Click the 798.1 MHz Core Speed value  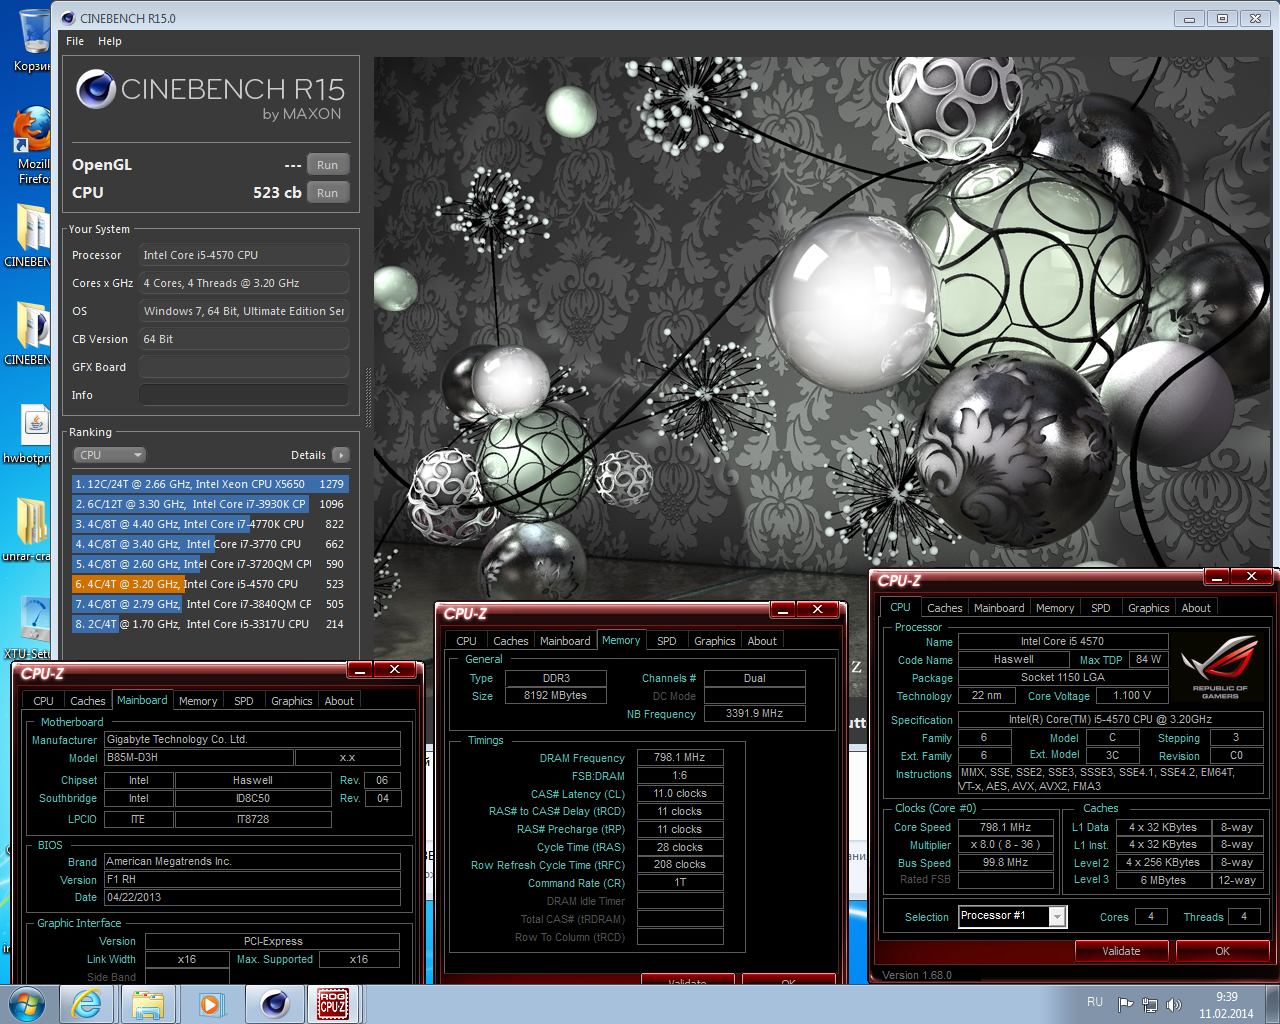pyautogui.click(x=1005, y=827)
